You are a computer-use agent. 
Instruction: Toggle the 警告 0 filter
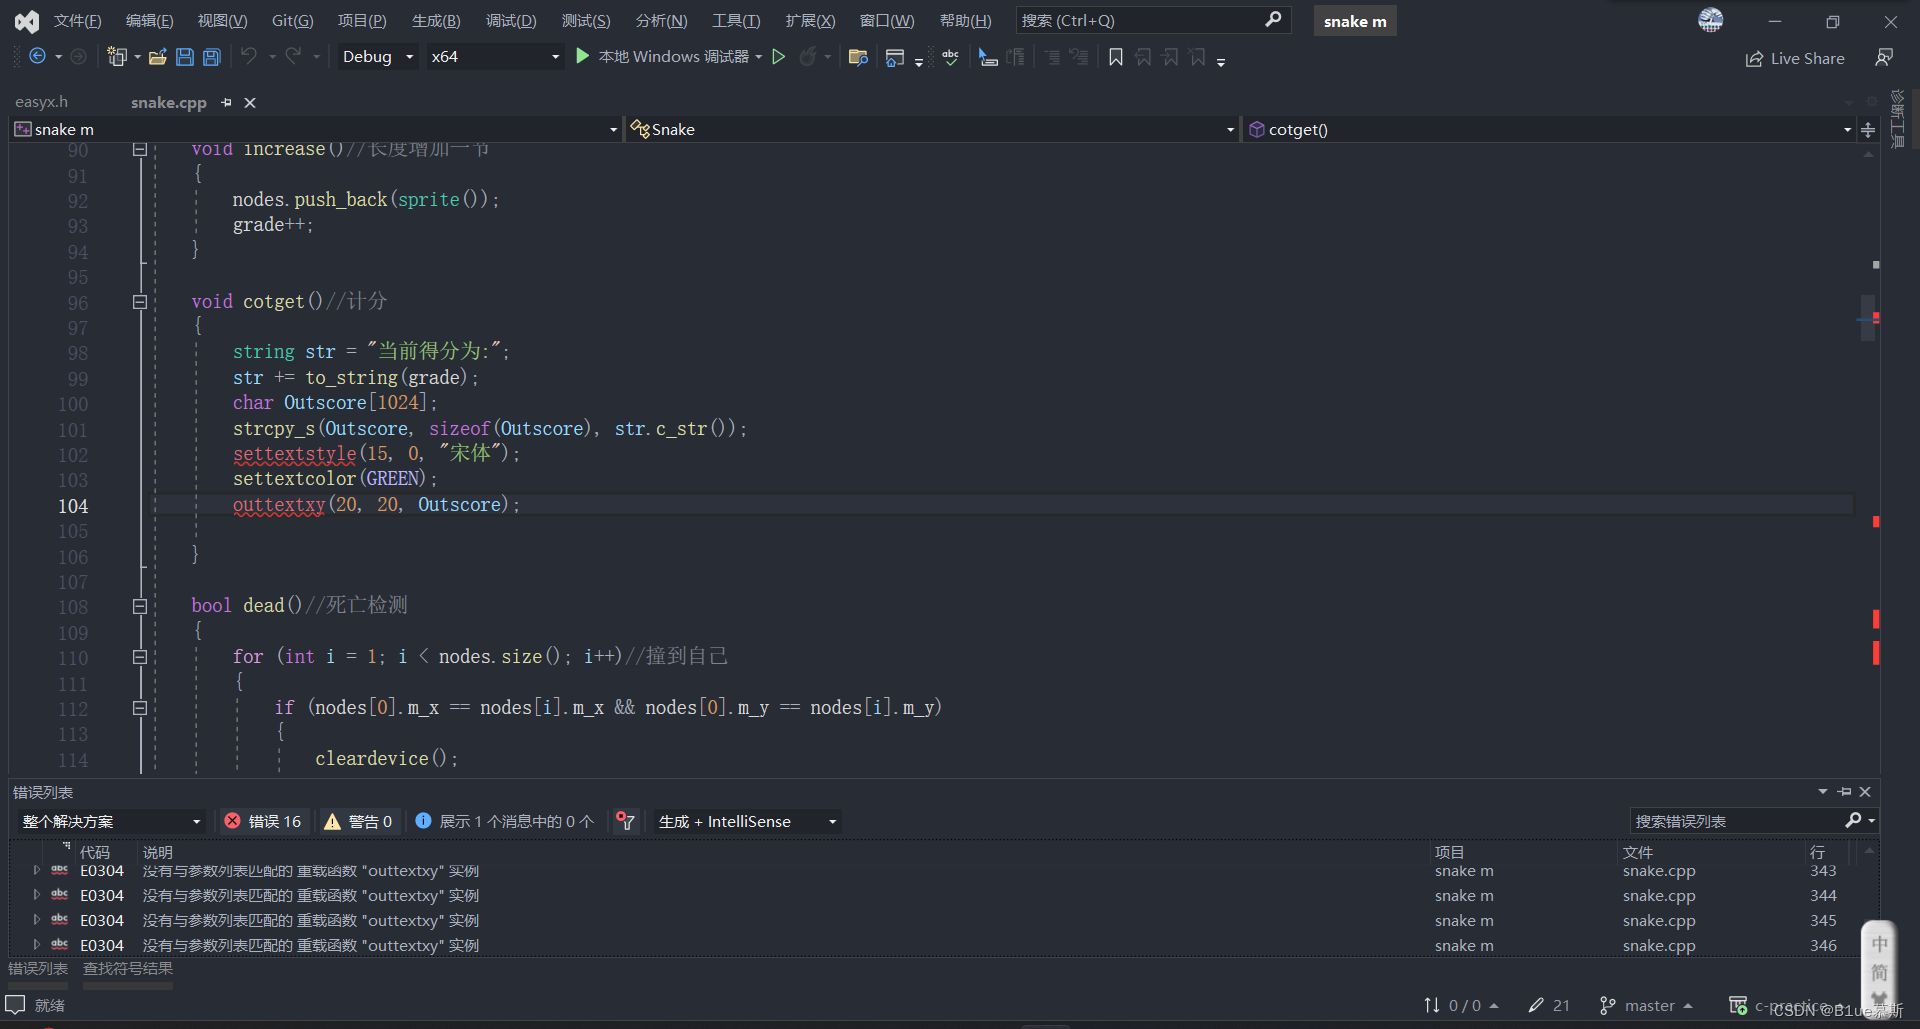point(359,821)
